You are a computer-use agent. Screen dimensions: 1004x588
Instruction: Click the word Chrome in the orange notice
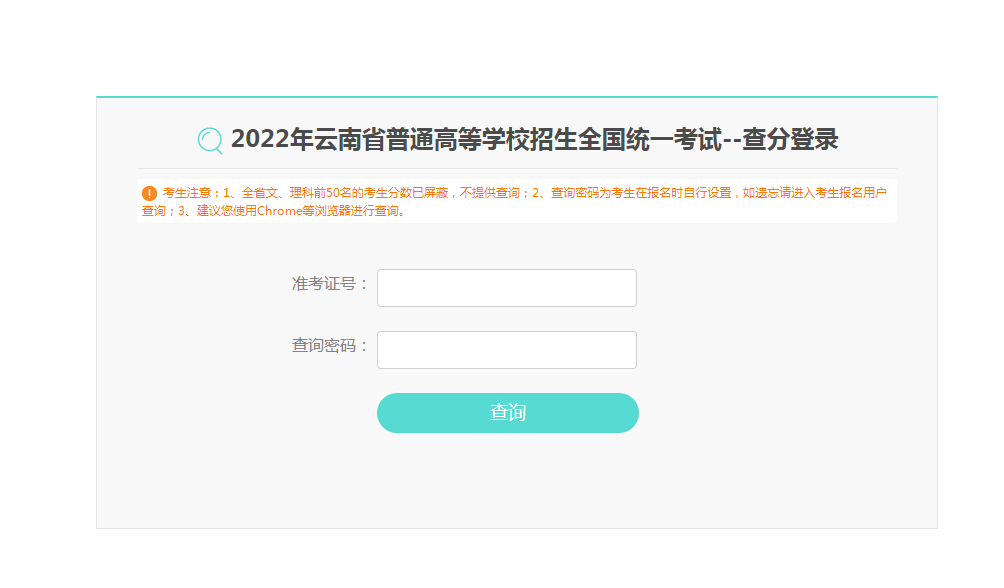click(x=279, y=211)
